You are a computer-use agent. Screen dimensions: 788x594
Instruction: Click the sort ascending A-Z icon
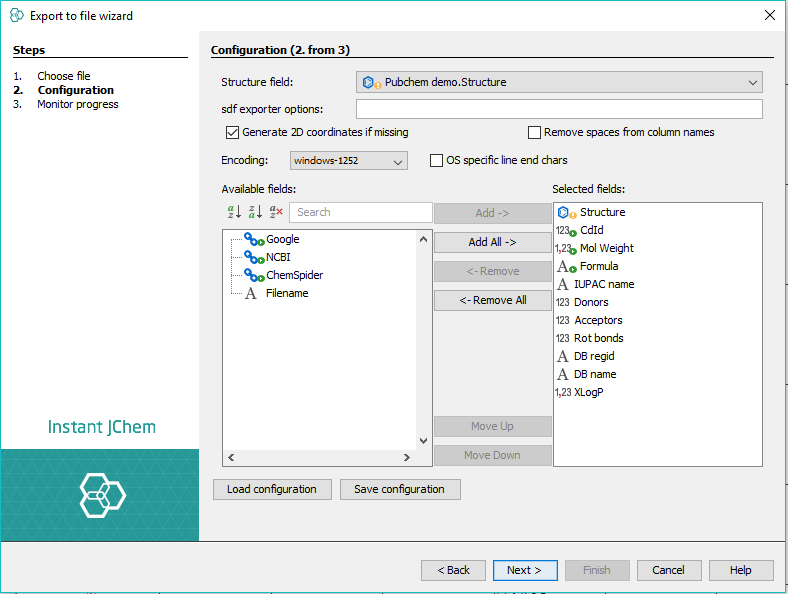coord(235,212)
